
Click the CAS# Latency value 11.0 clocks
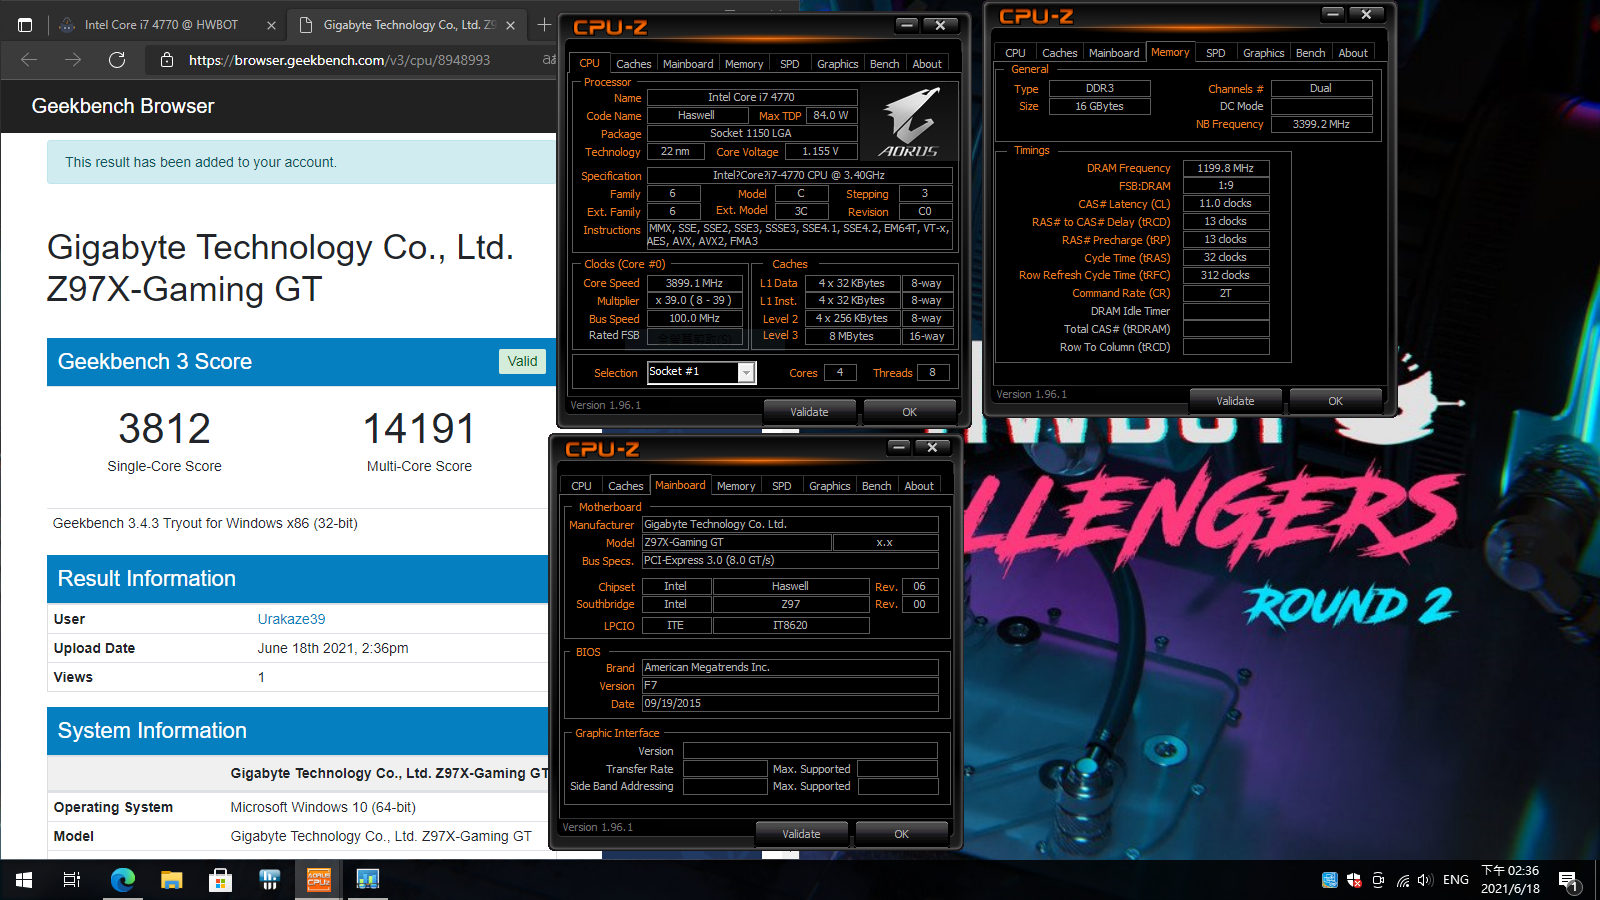coord(1226,203)
